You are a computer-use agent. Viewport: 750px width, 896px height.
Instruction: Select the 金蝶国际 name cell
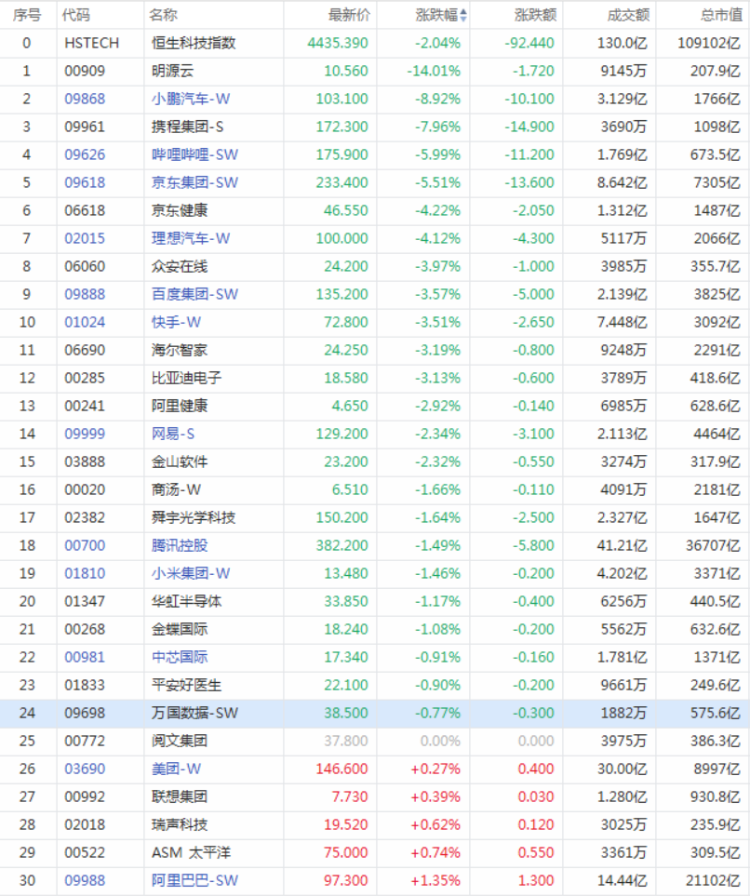pyautogui.click(x=179, y=629)
